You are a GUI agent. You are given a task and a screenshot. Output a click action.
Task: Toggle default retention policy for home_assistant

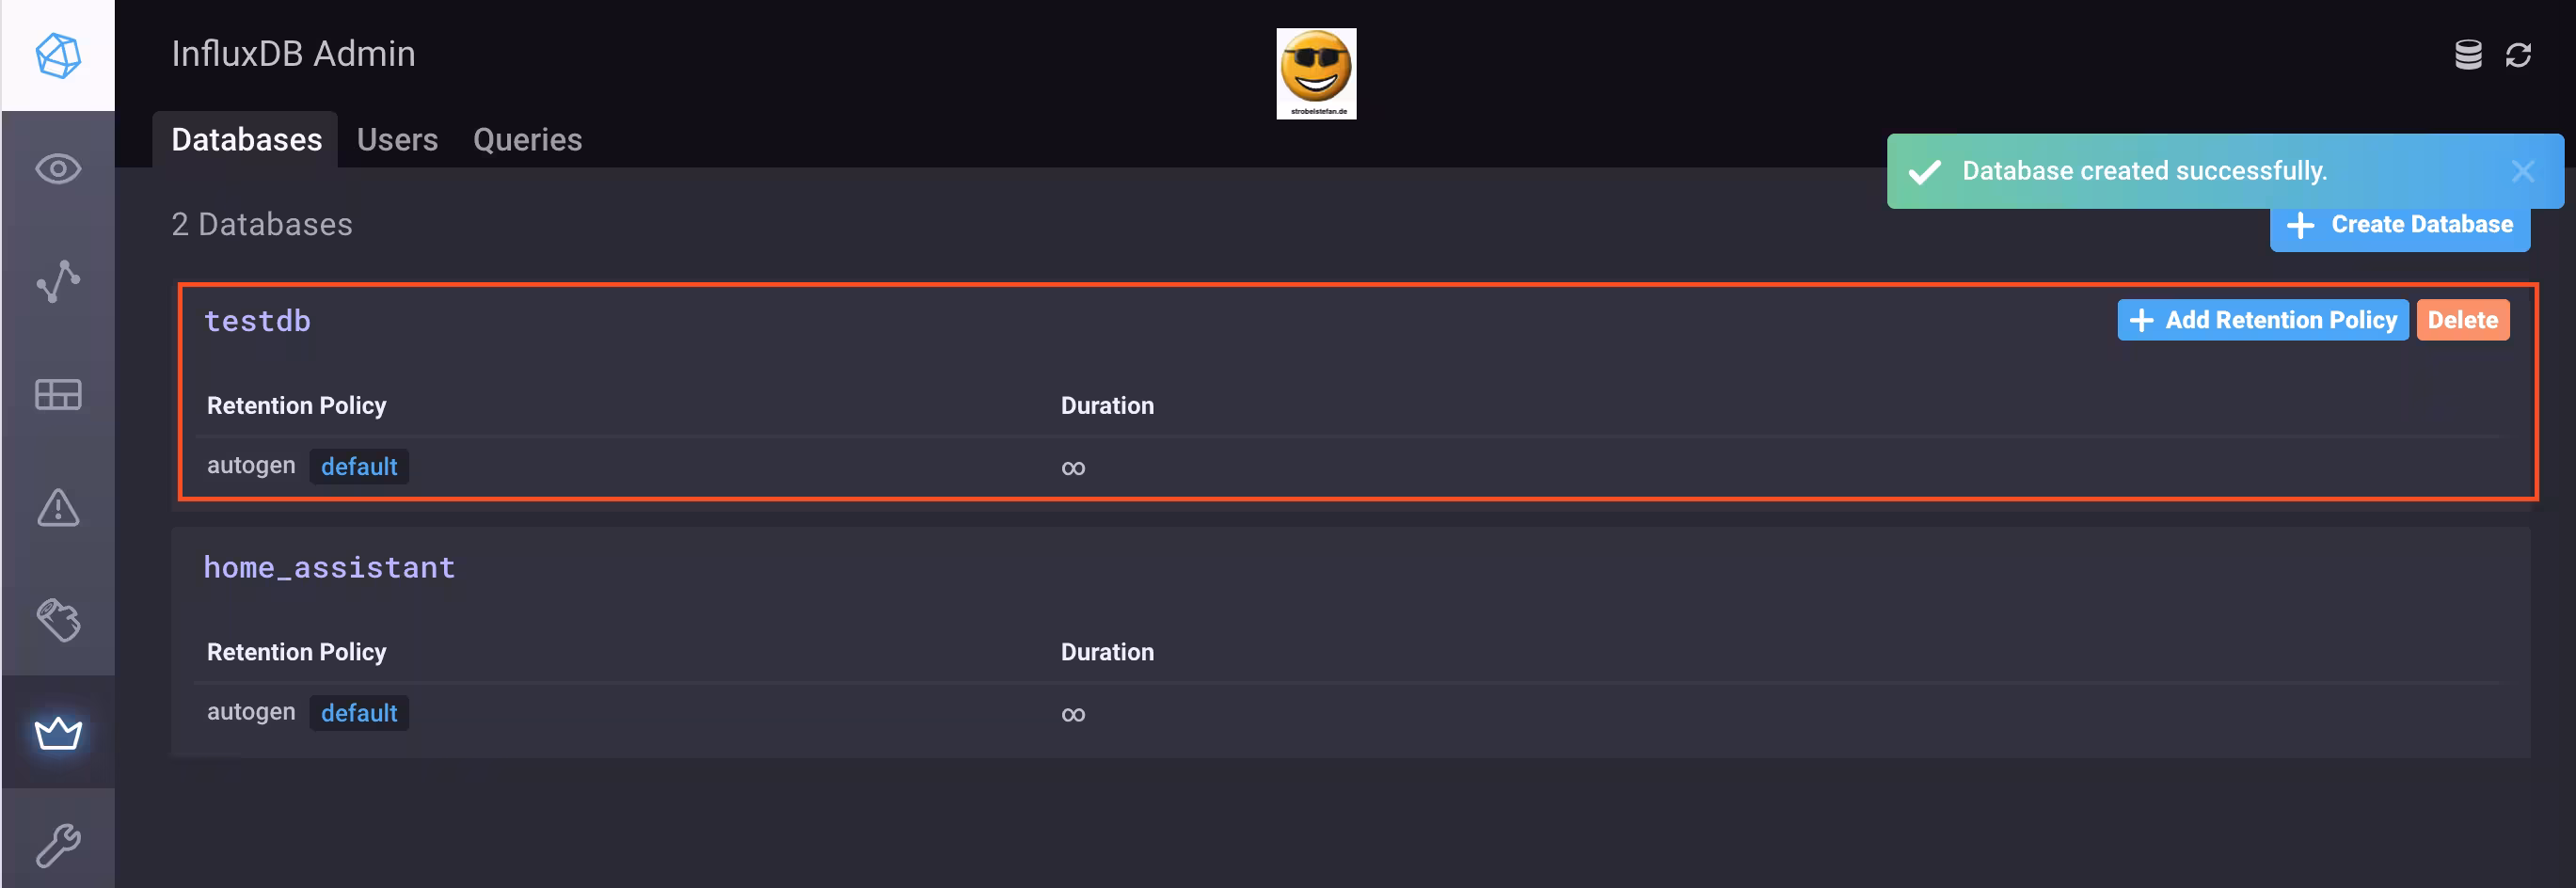tap(359, 713)
